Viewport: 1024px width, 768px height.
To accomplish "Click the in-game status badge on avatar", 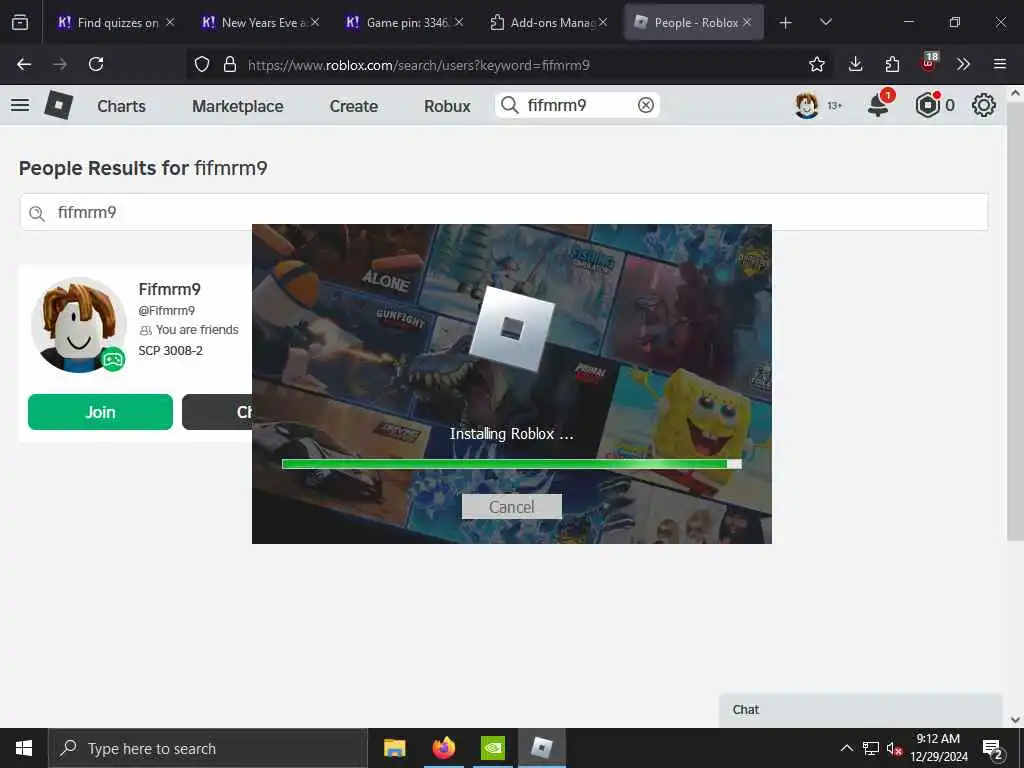I will (112, 359).
